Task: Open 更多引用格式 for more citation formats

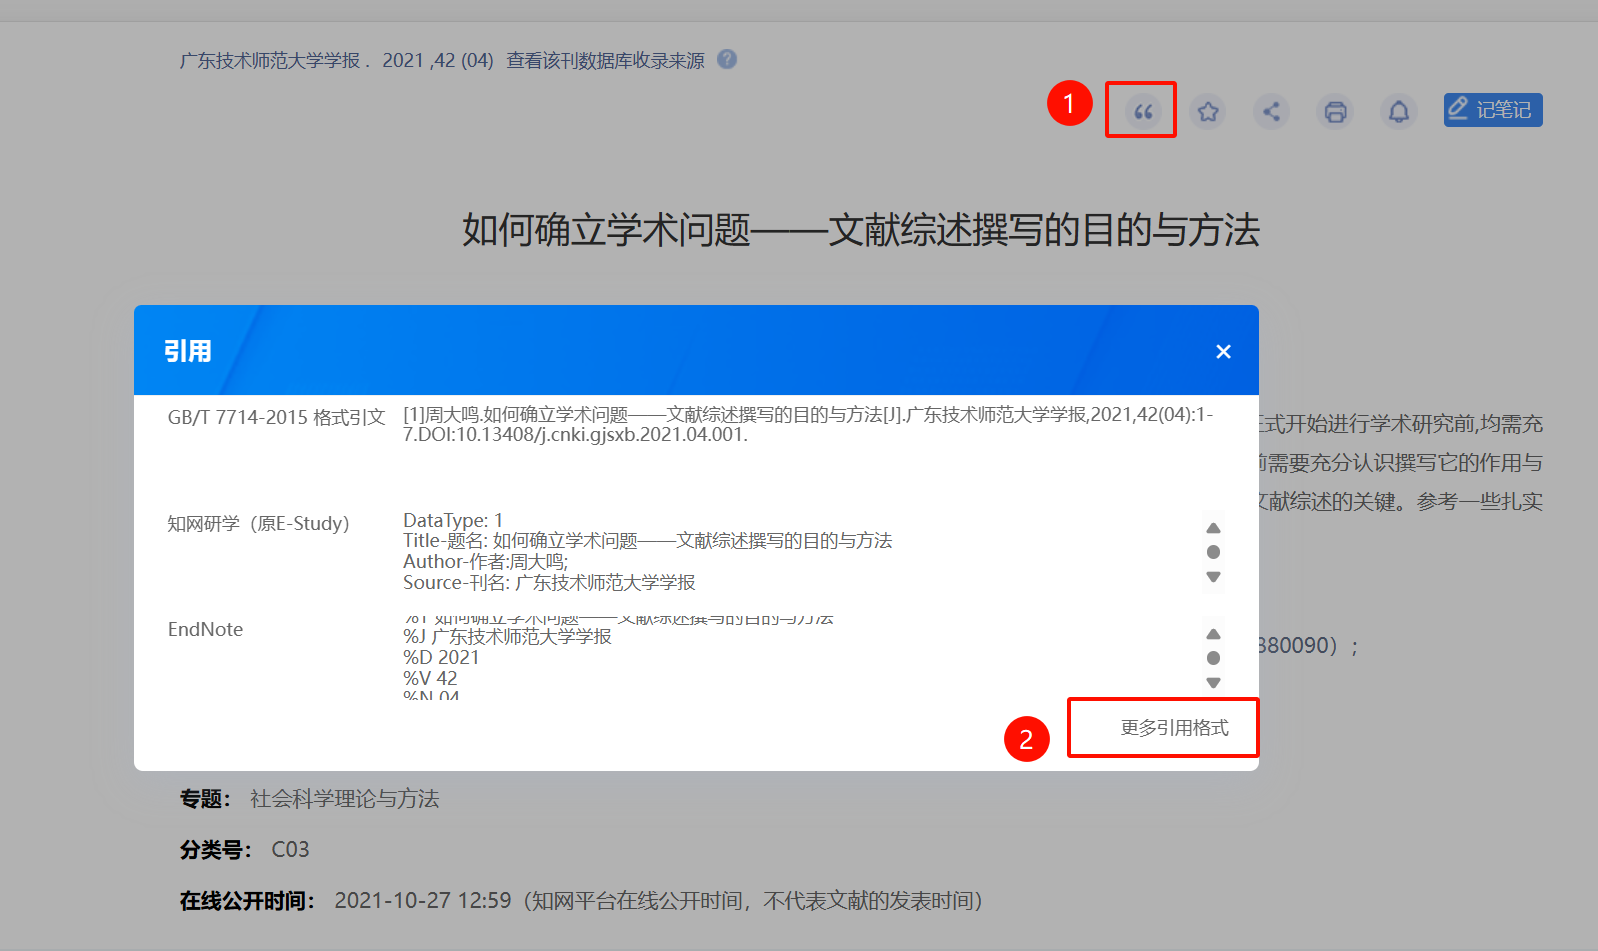Action: click(1174, 728)
